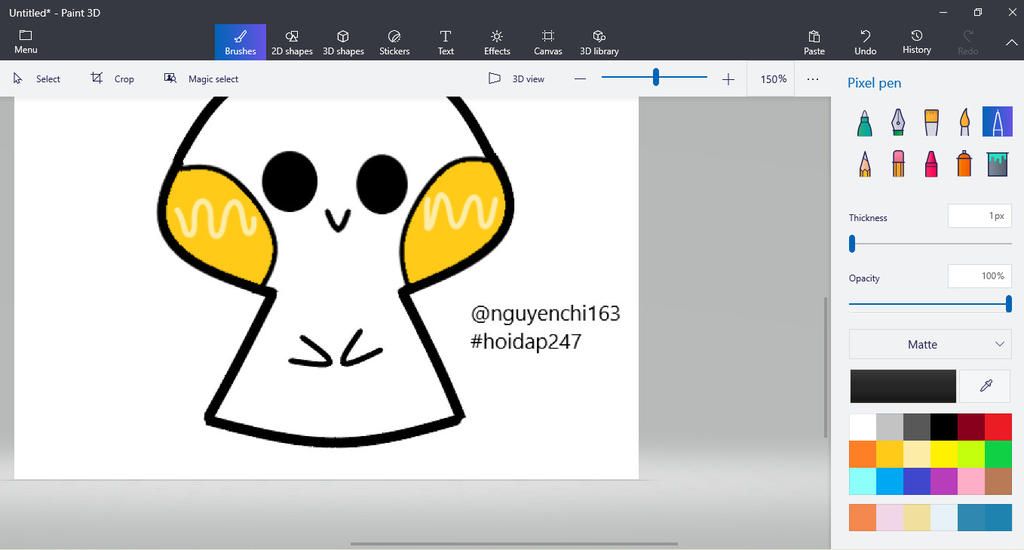1024x550 pixels.
Task: Choose the light gray swatch
Action: click(889, 427)
